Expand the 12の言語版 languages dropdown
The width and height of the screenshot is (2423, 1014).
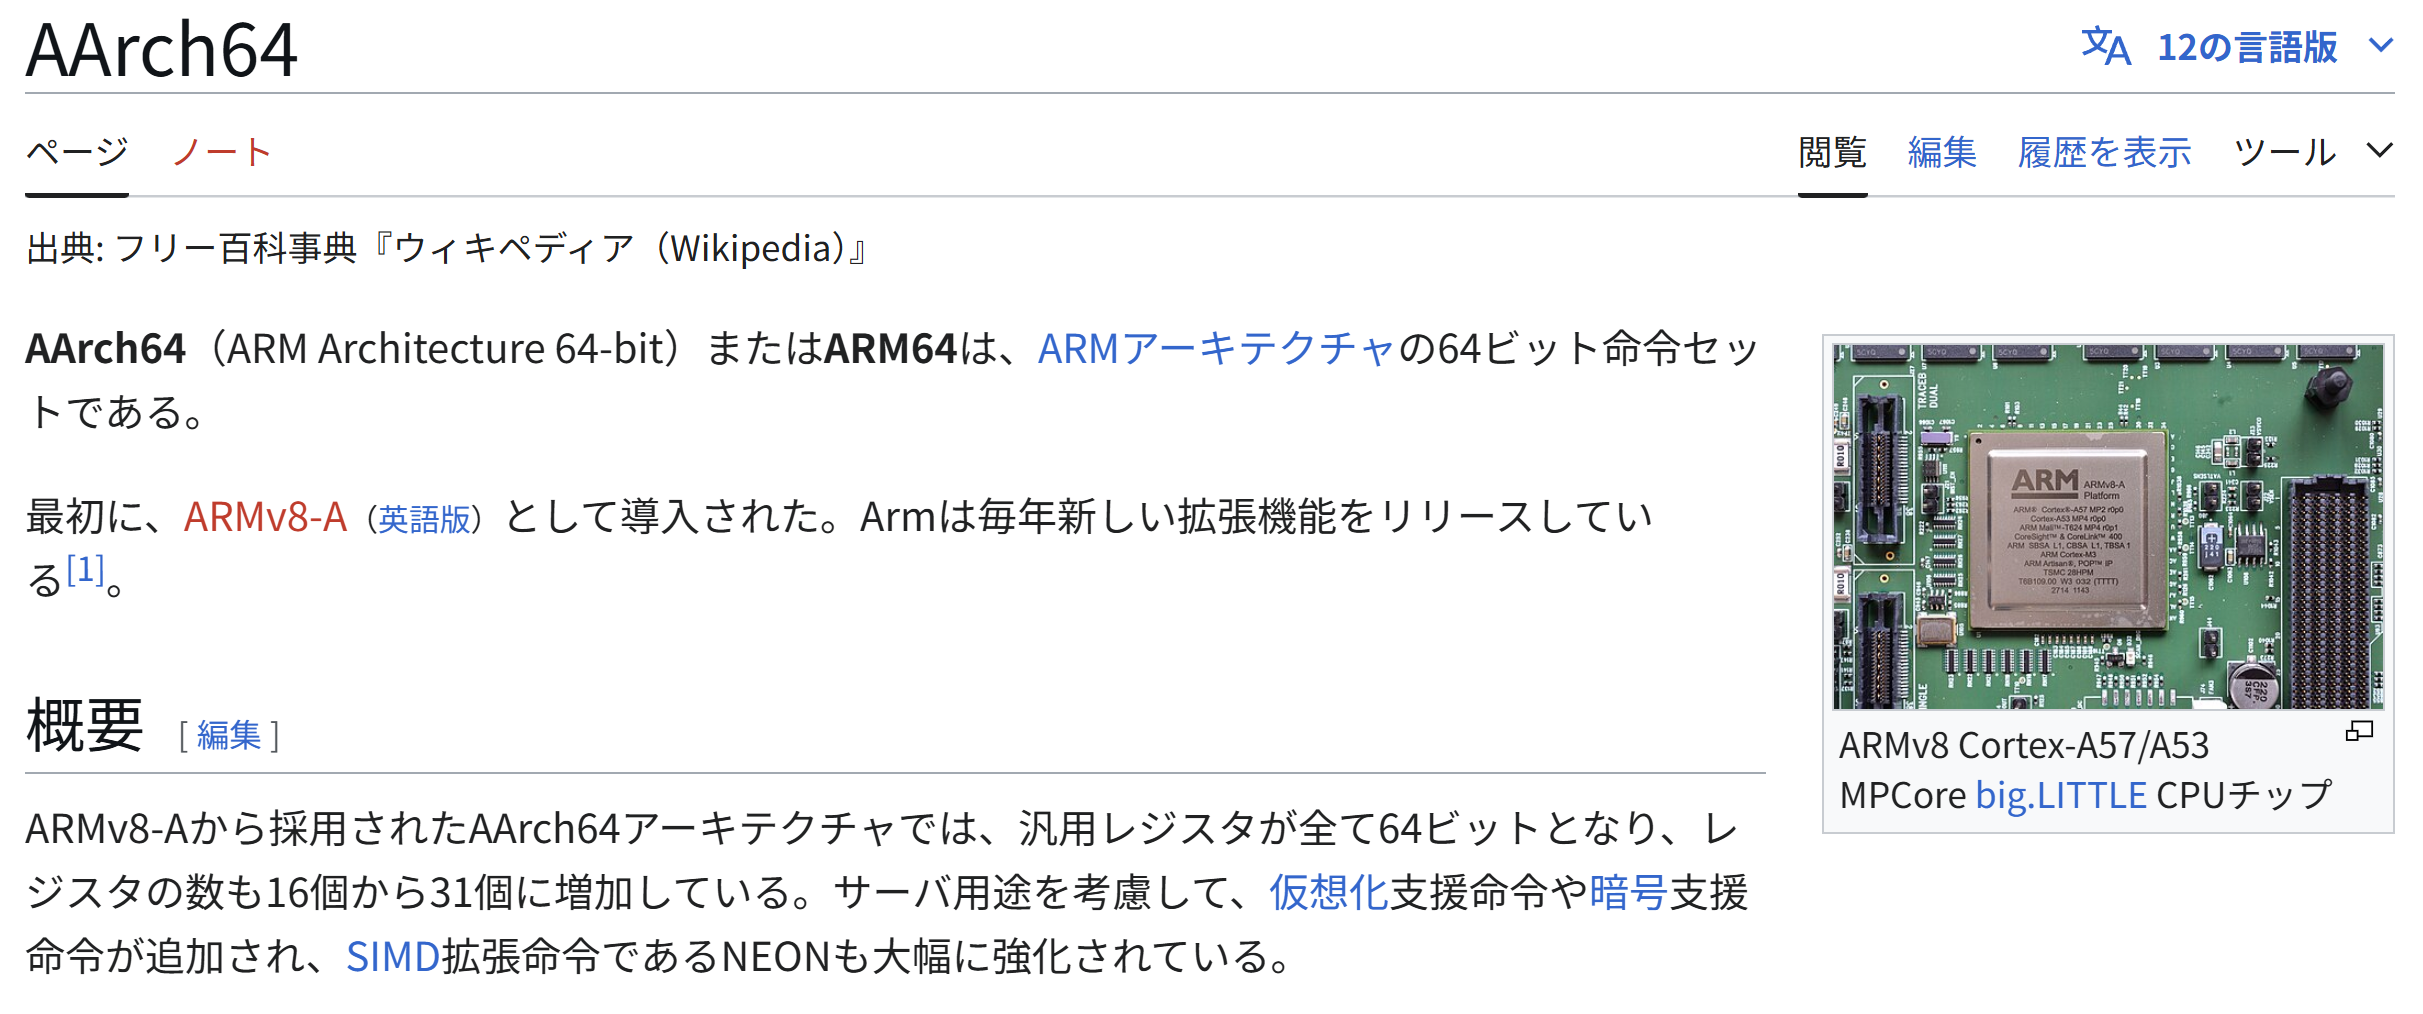coord(2247,47)
